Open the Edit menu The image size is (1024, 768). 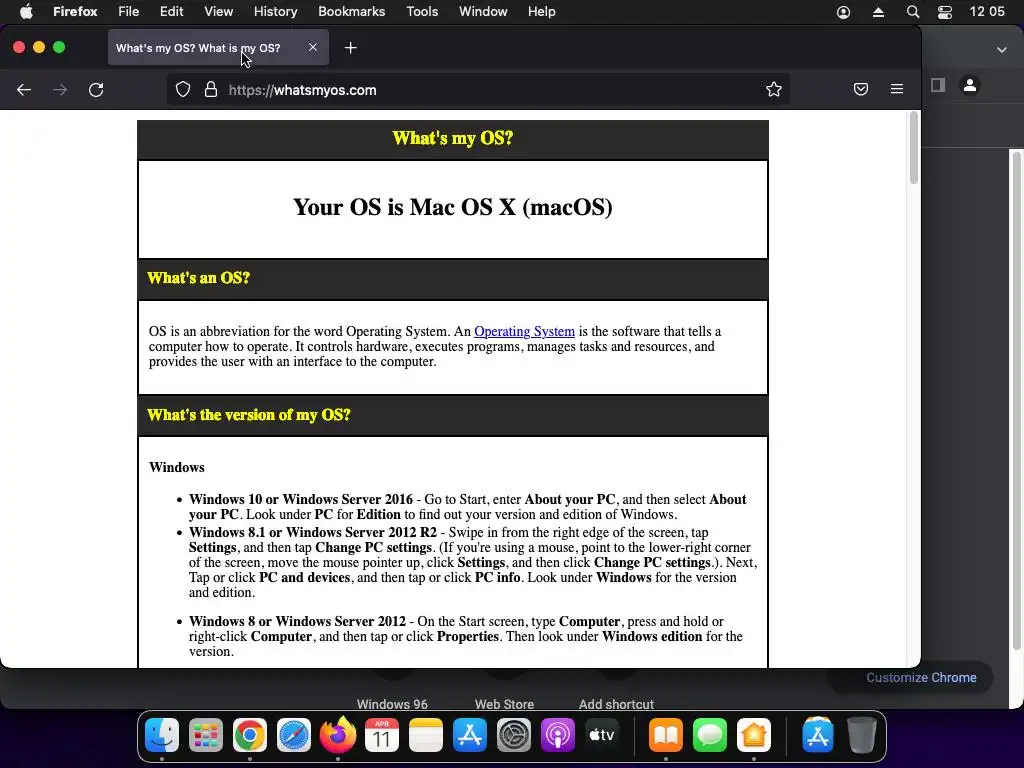[x=171, y=12]
